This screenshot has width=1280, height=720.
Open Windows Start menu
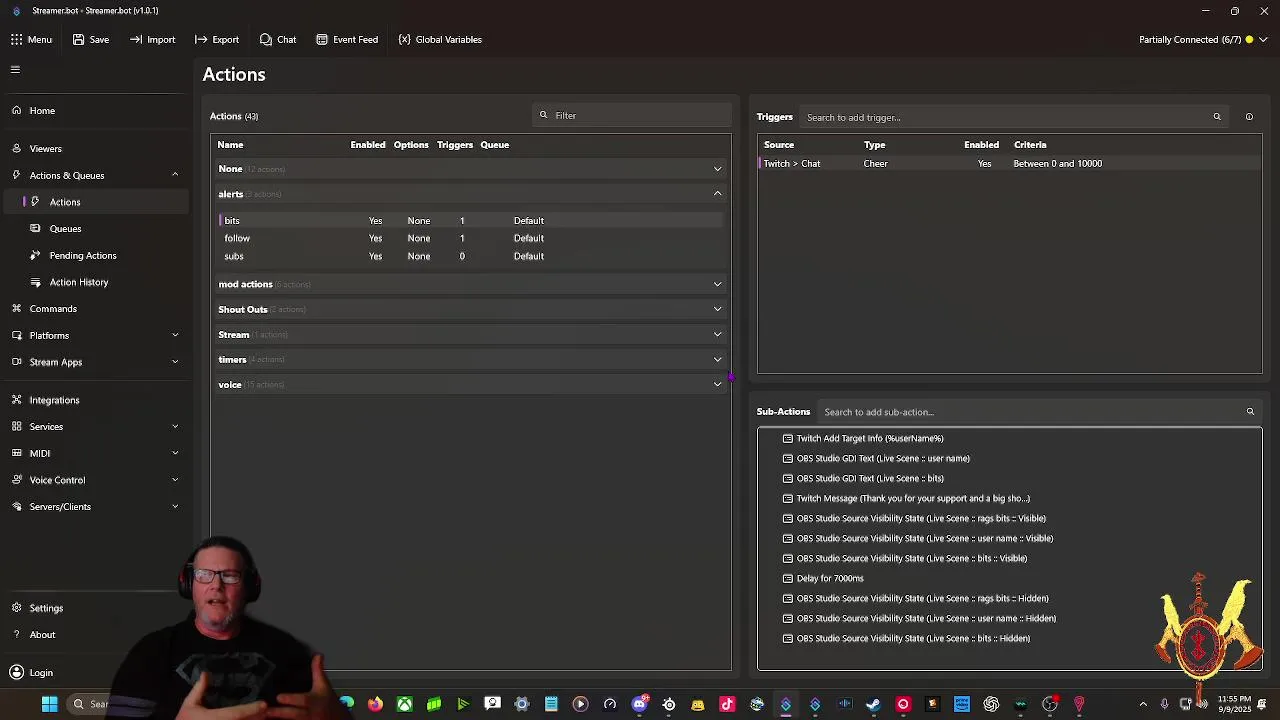point(49,704)
